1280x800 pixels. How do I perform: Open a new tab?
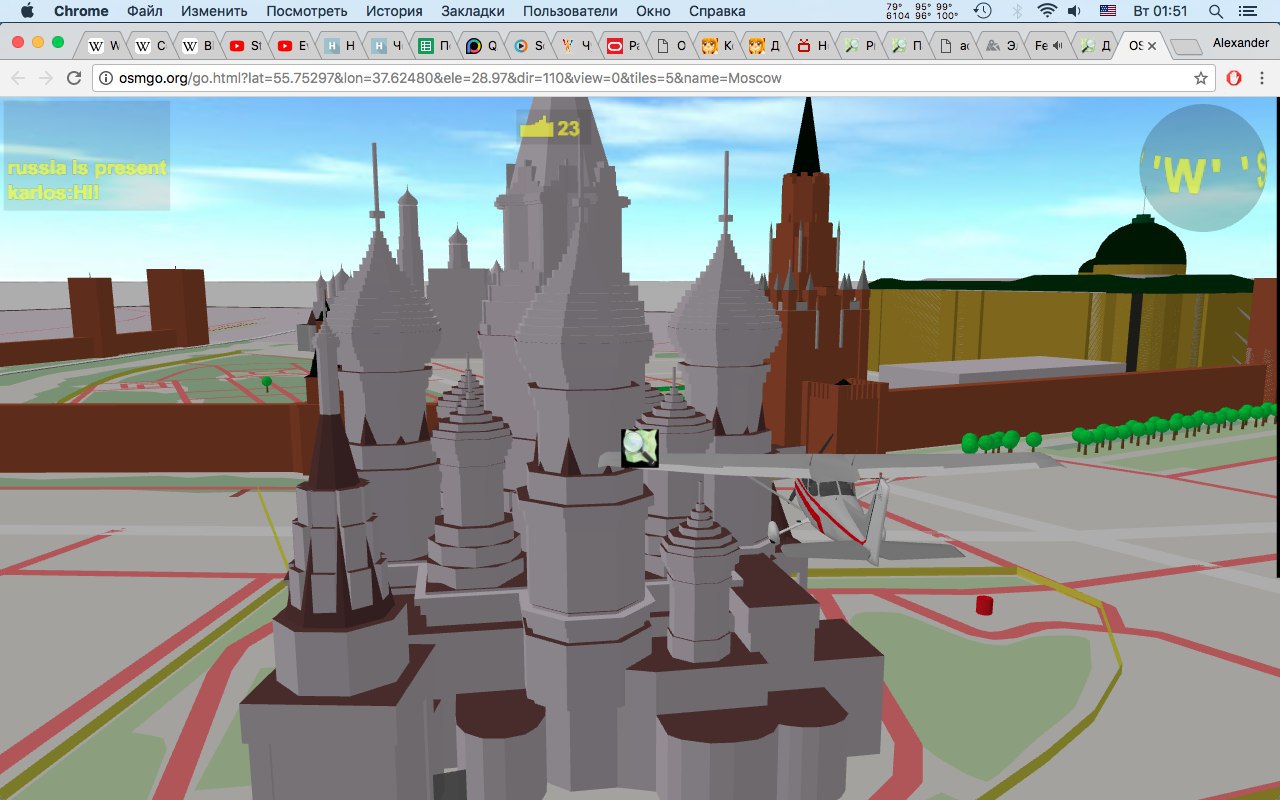coord(1185,46)
